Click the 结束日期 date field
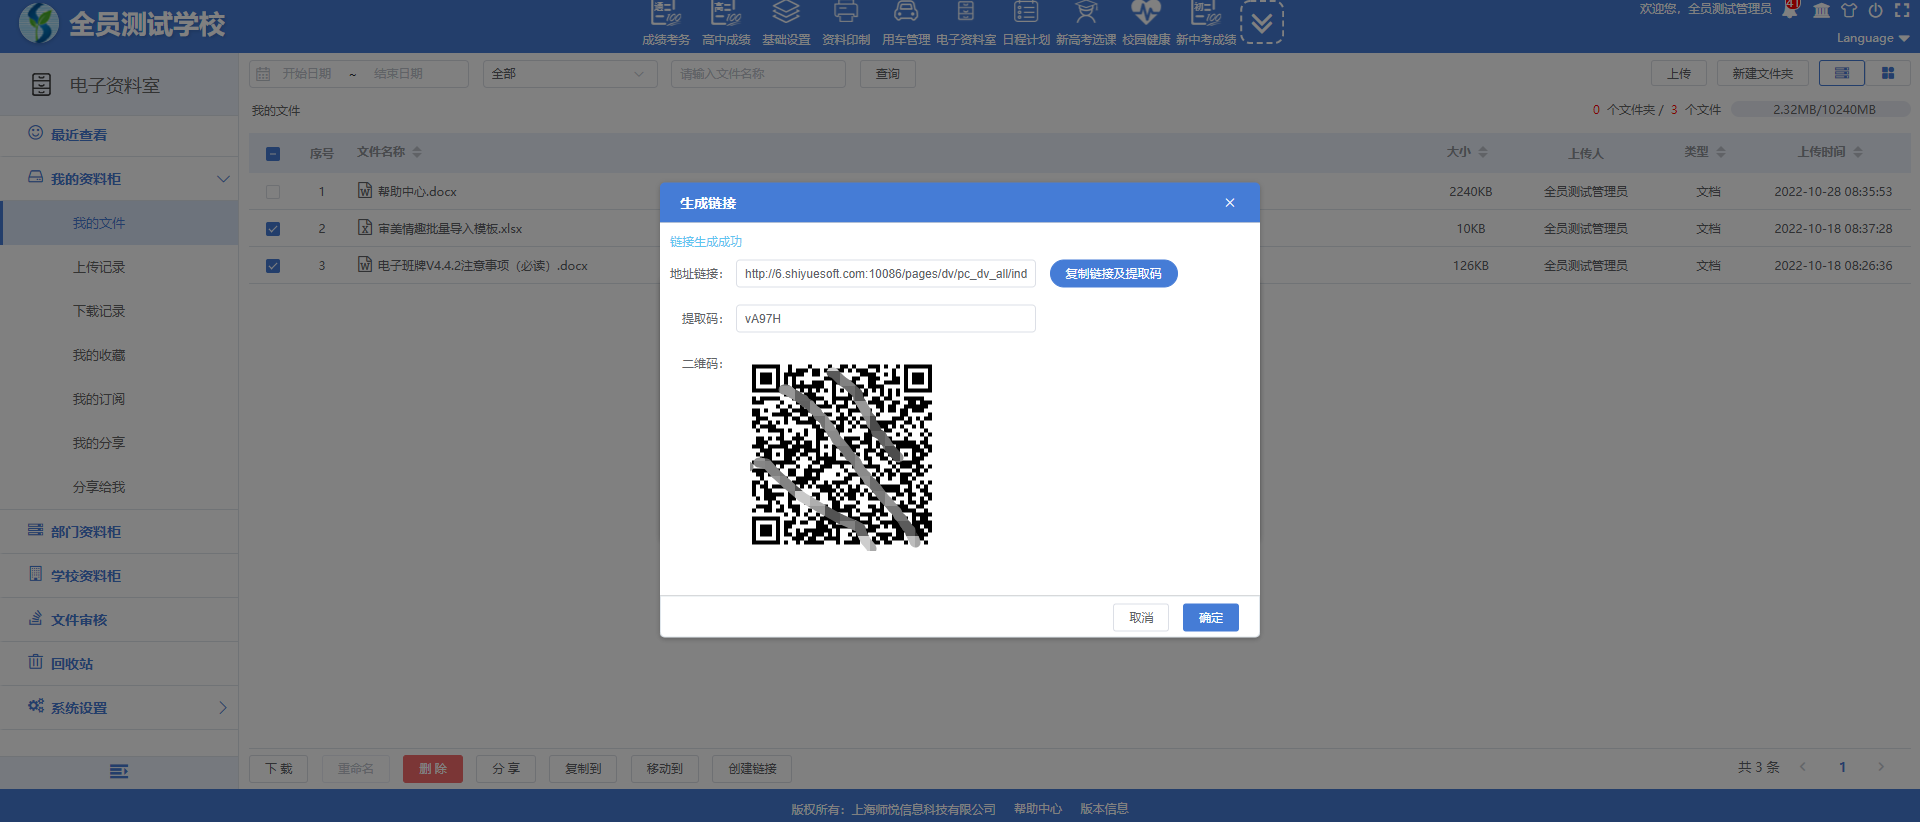The width and height of the screenshot is (1920, 822). pyautogui.click(x=398, y=74)
